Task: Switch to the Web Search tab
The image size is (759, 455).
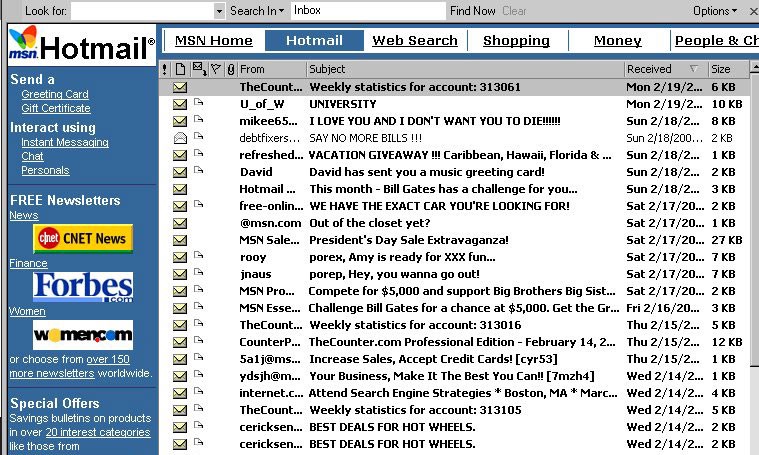Action: pyautogui.click(x=415, y=41)
